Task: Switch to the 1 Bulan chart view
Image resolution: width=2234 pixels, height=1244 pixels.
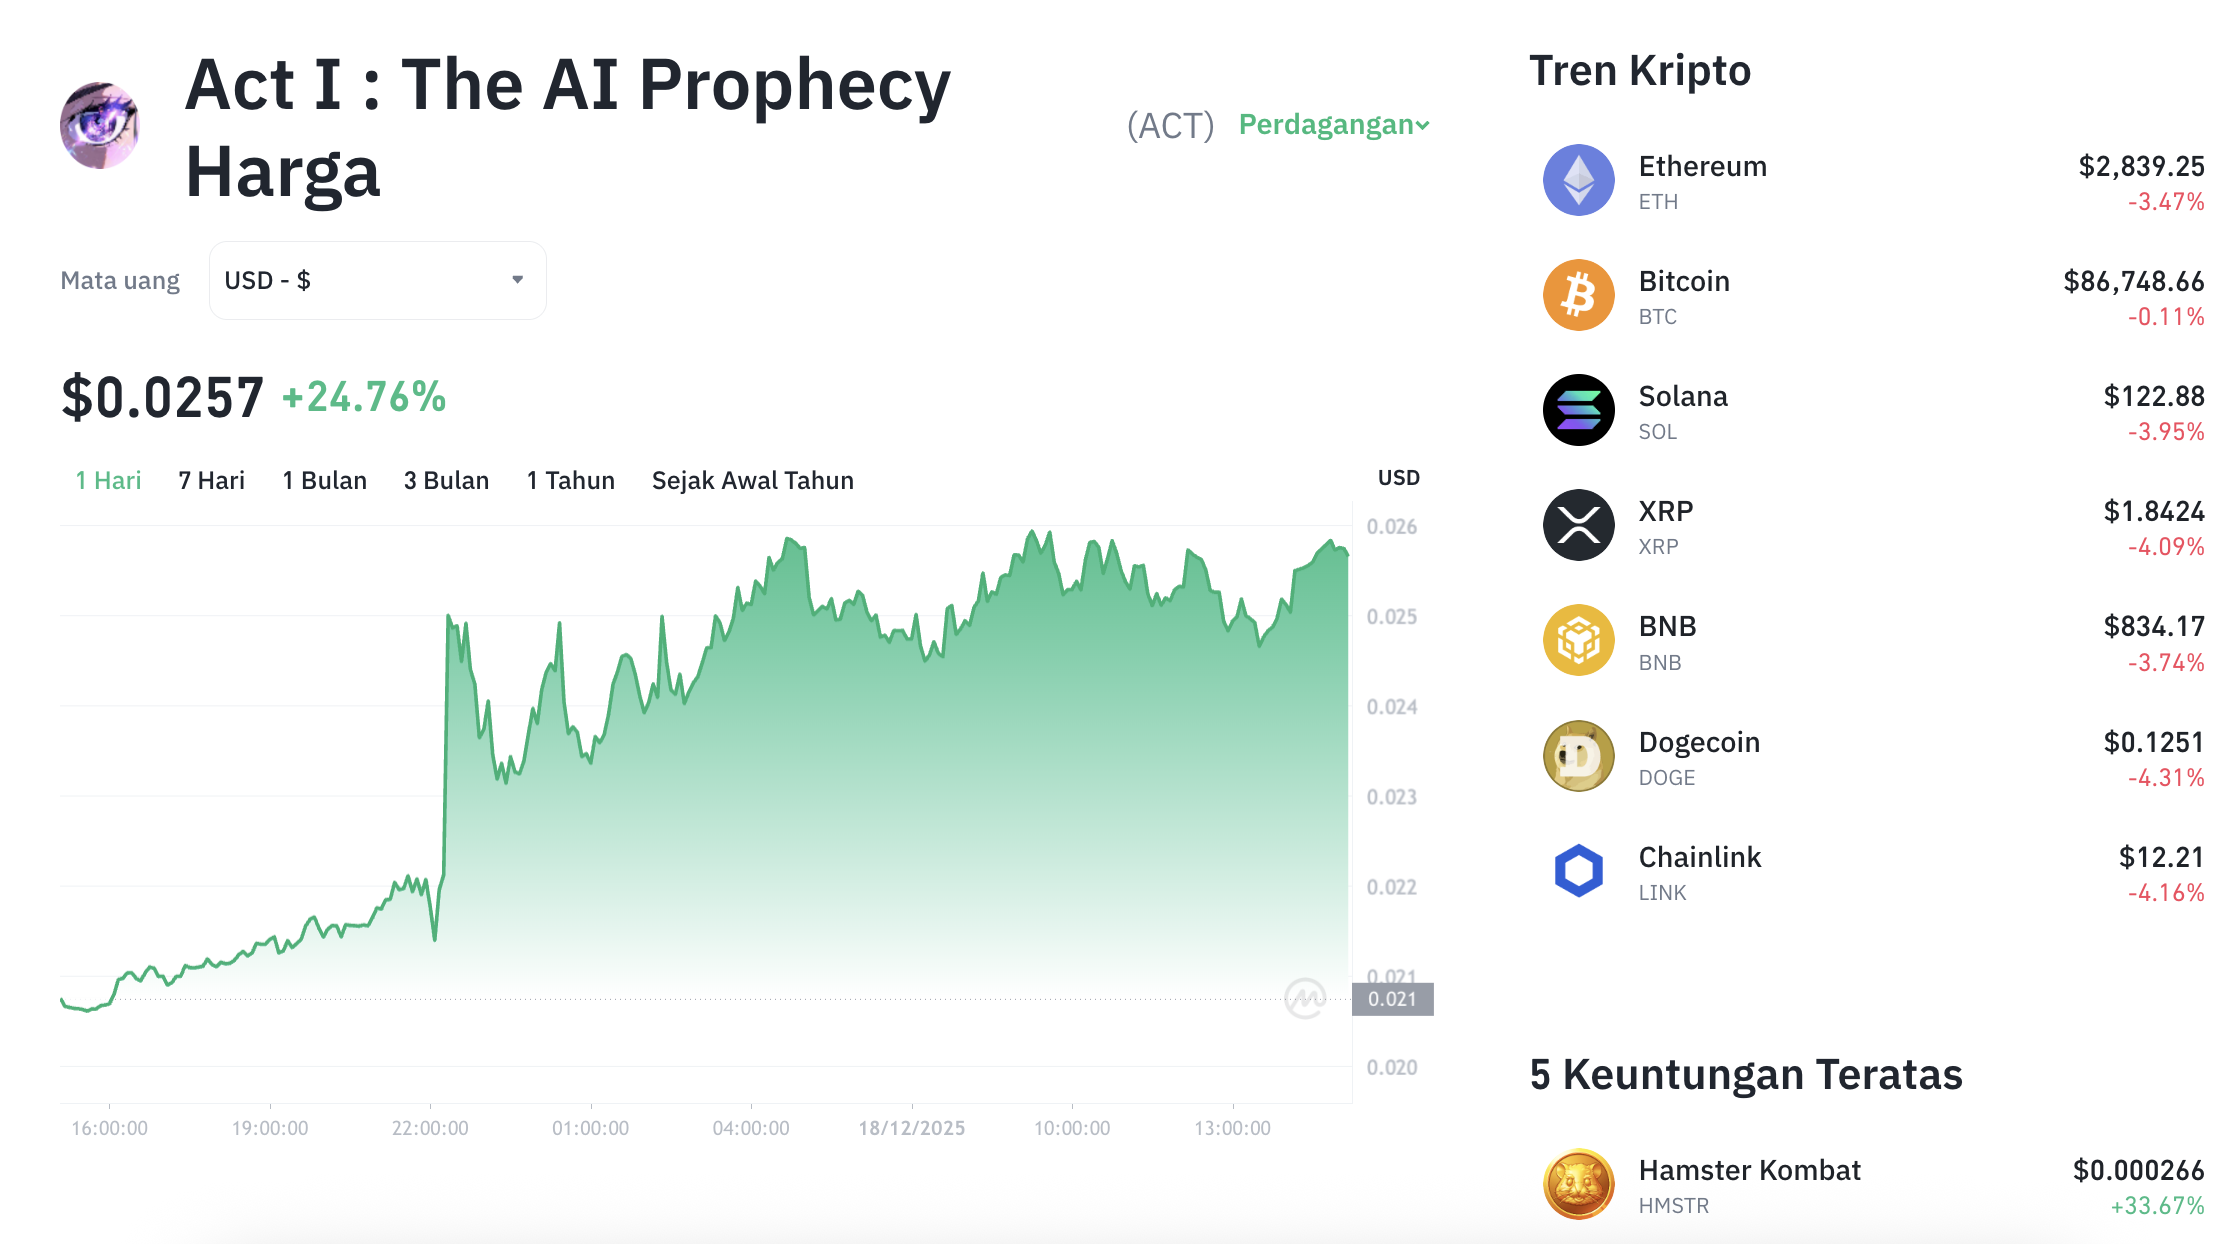Action: (x=325, y=480)
